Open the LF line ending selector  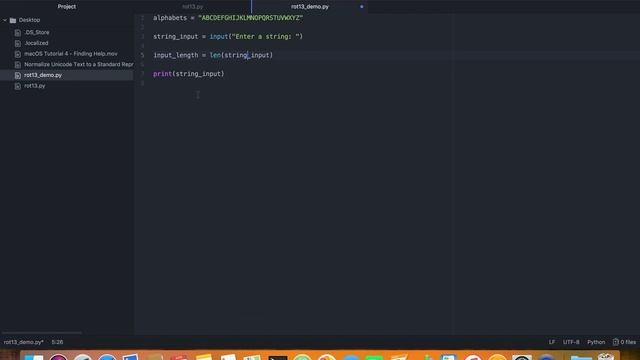pos(552,342)
